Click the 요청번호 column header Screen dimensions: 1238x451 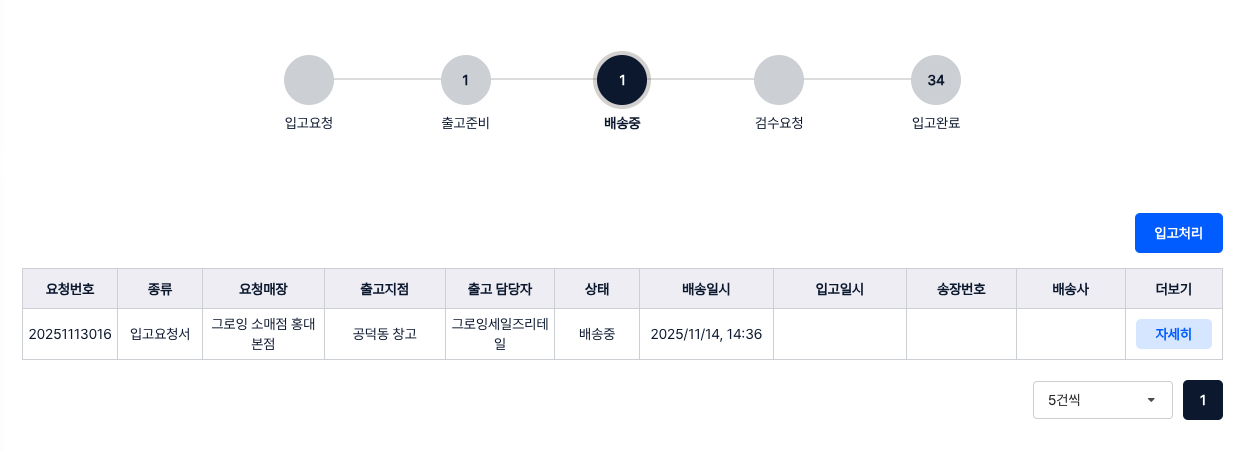point(70,289)
